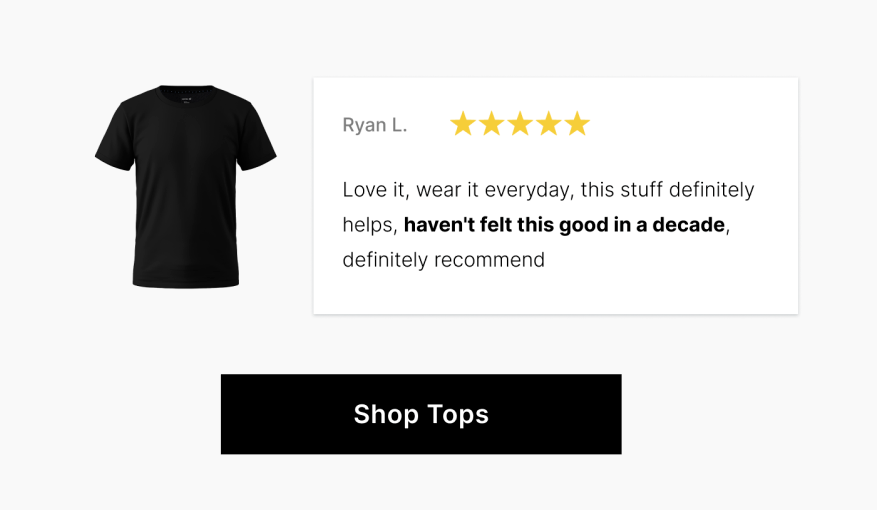Viewport: 877px width, 510px height.
Task: Click the word "Tops" on the black button
Action: click(x=458, y=414)
